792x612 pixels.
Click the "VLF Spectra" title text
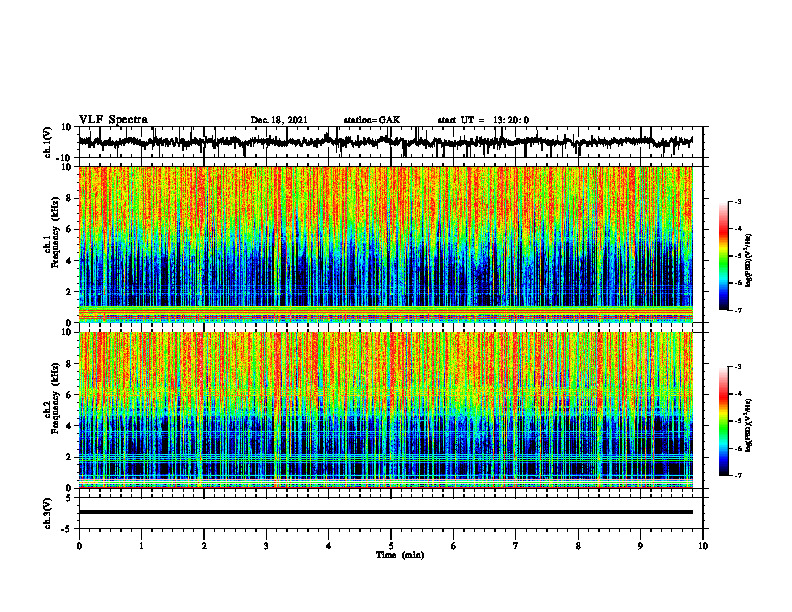pos(113,120)
